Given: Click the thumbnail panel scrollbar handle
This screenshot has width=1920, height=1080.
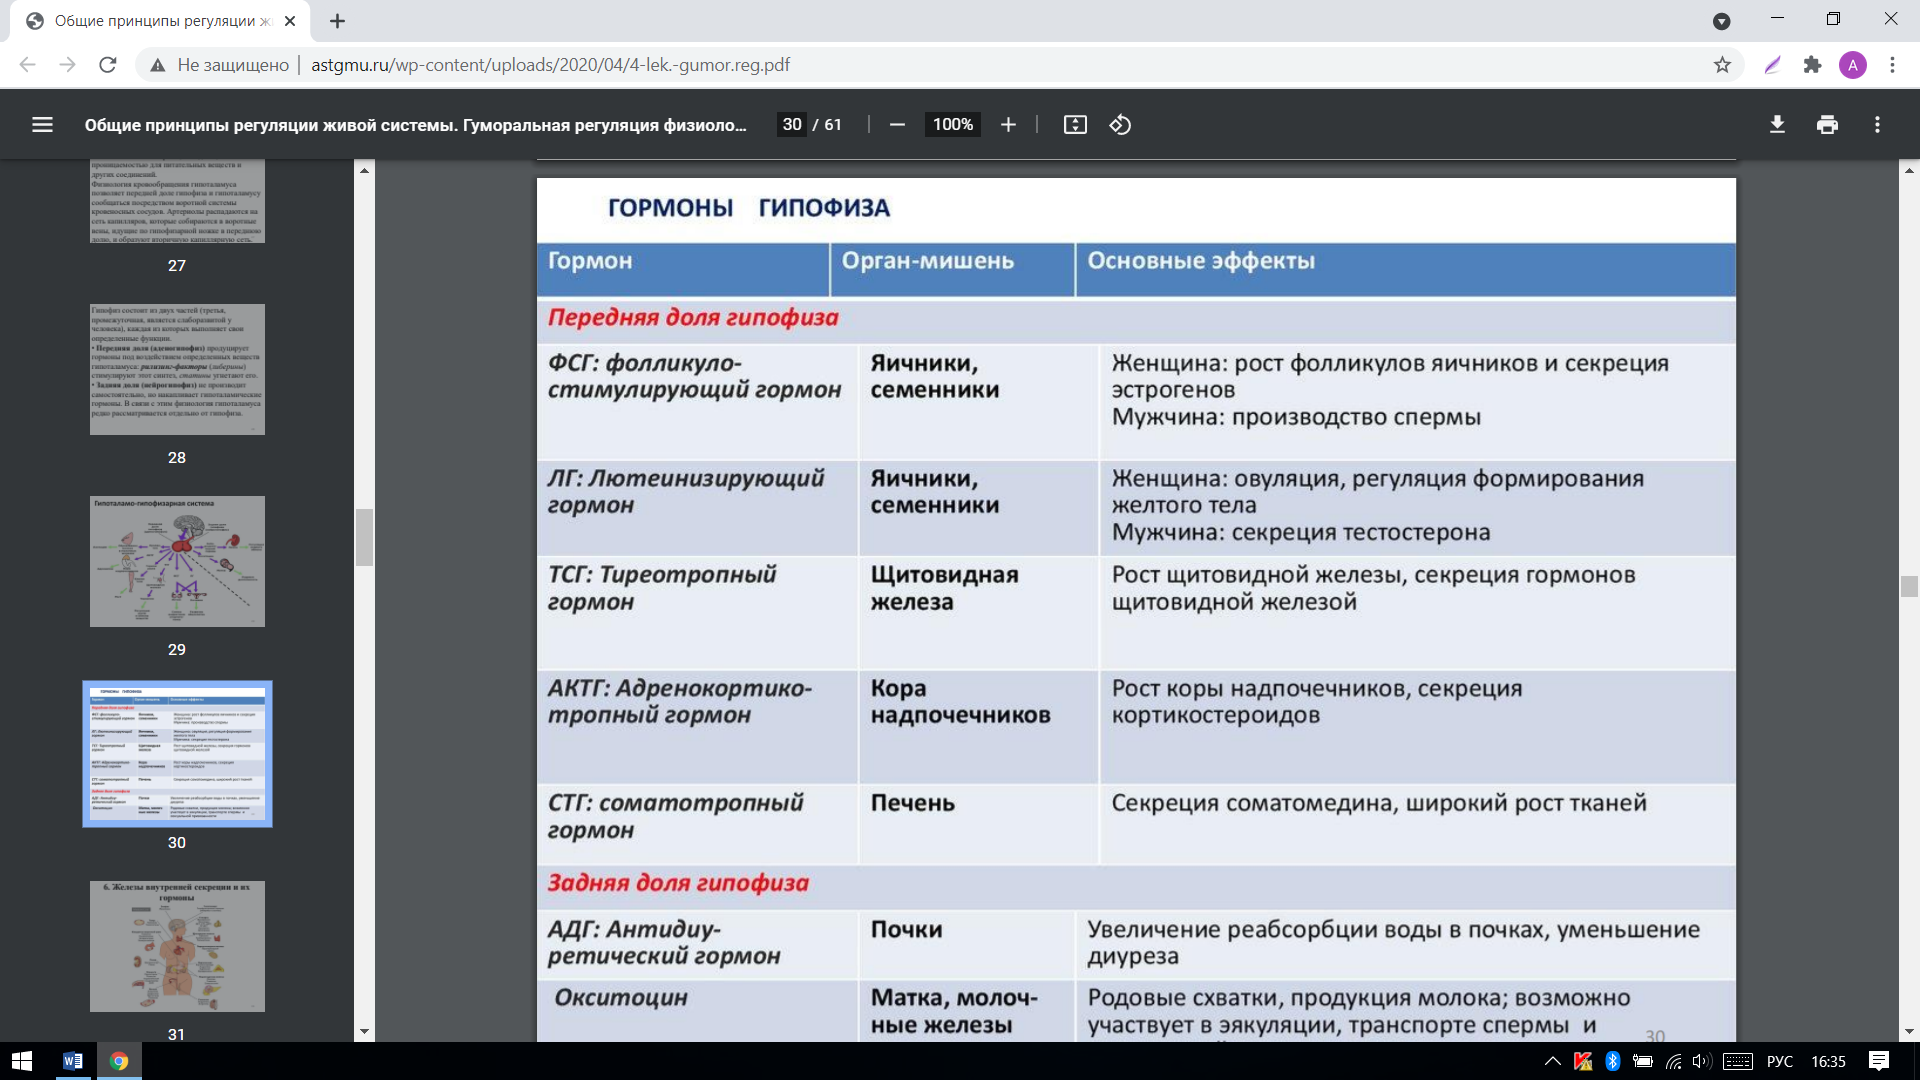Looking at the screenshot, I should tap(364, 537).
